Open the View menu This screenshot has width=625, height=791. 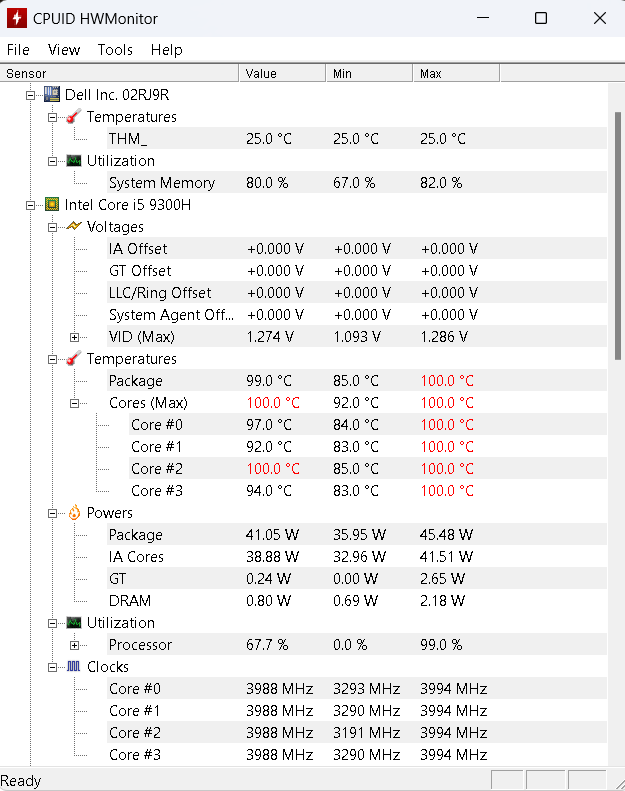click(x=64, y=49)
